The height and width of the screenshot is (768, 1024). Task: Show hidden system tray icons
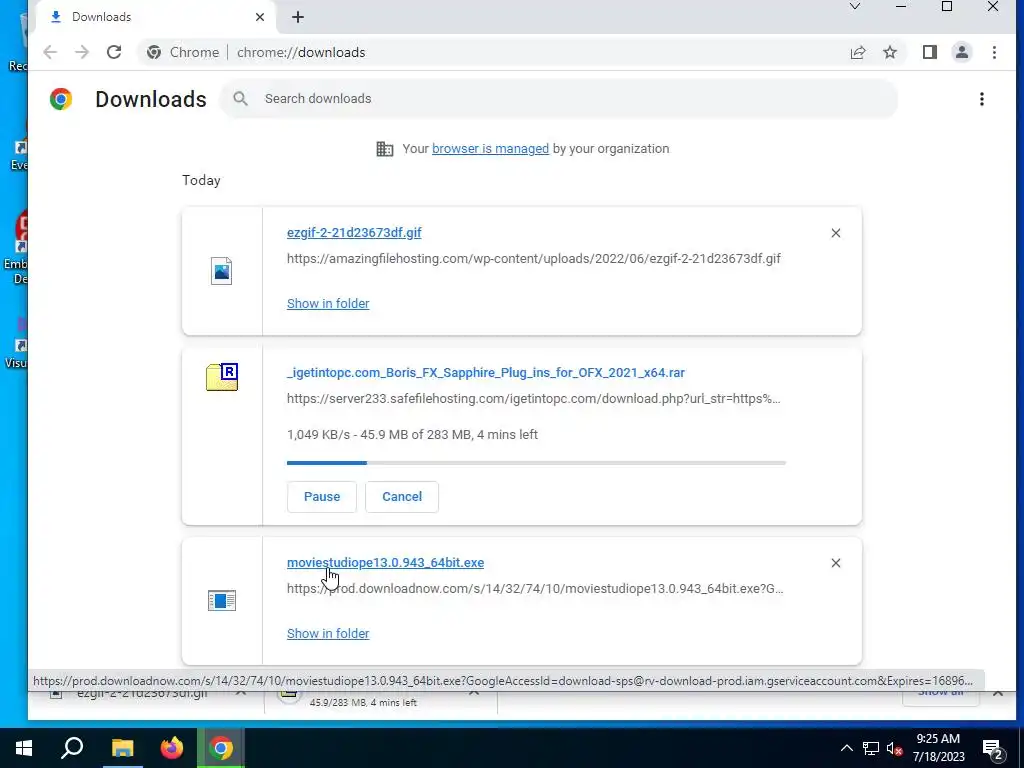[846, 748]
